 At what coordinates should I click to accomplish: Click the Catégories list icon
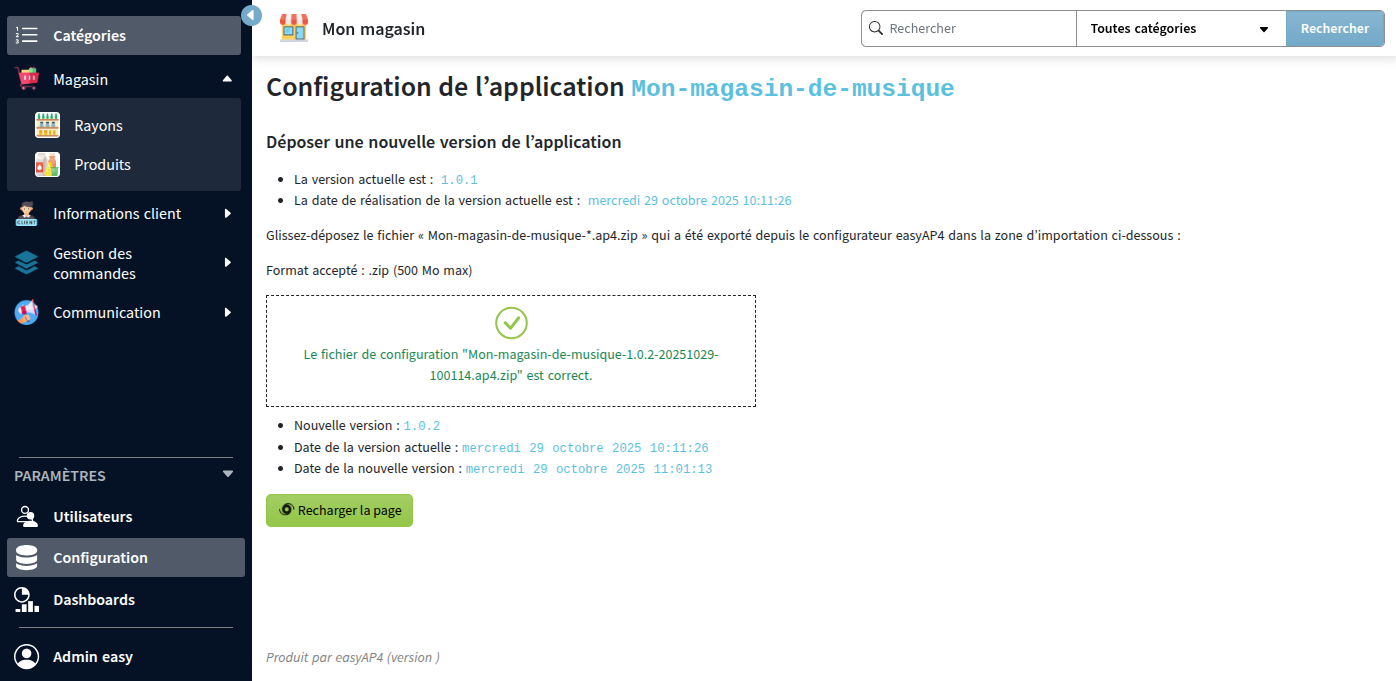(x=27, y=35)
